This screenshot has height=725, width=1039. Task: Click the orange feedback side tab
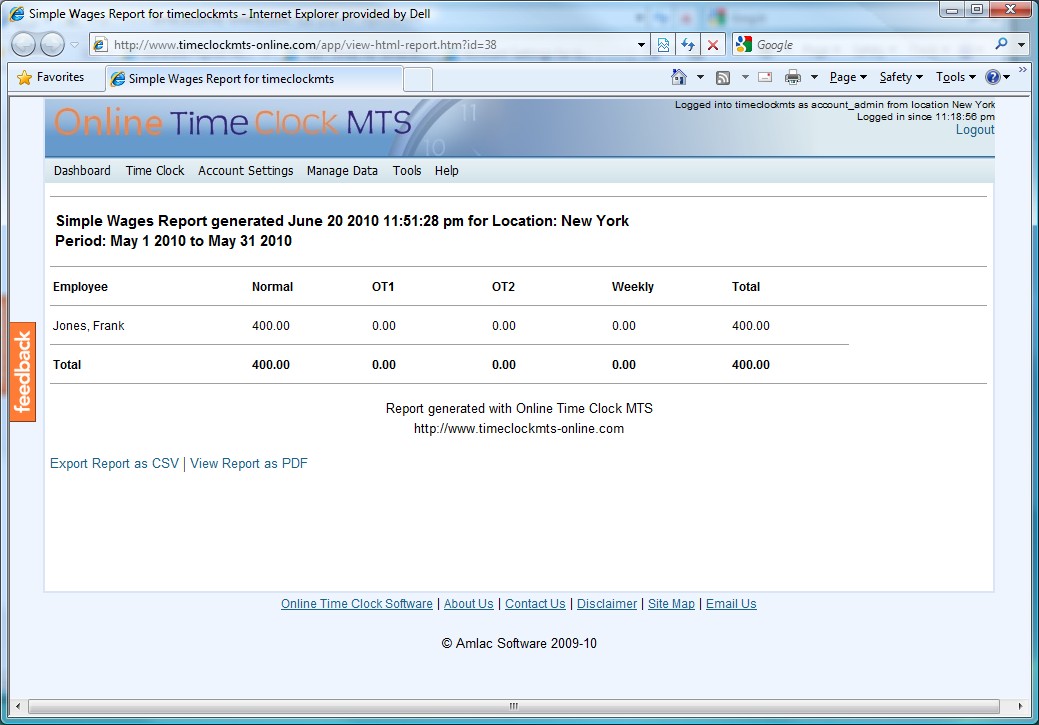click(23, 372)
